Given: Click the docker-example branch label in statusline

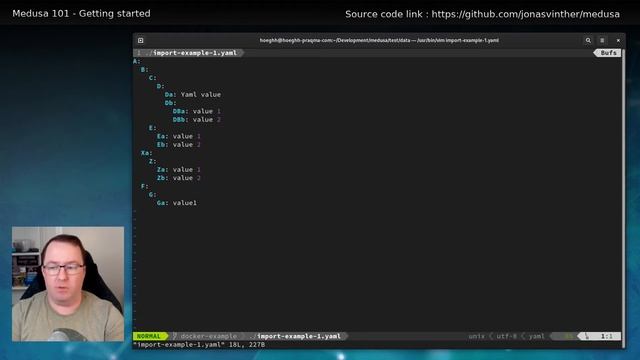Looking at the screenshot, I should tap(208, 336).
